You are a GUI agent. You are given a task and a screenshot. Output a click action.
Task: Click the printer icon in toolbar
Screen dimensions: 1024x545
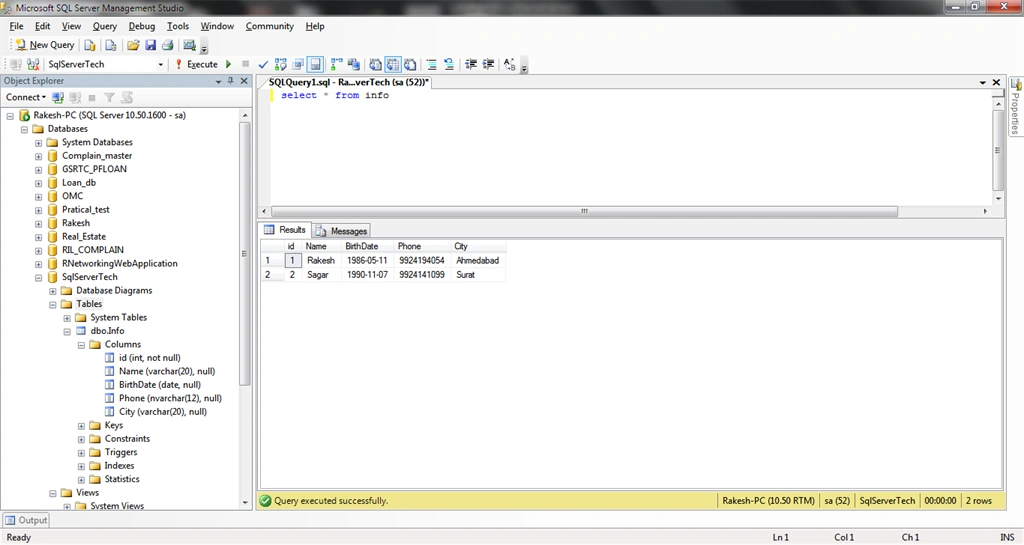[168, 44]
